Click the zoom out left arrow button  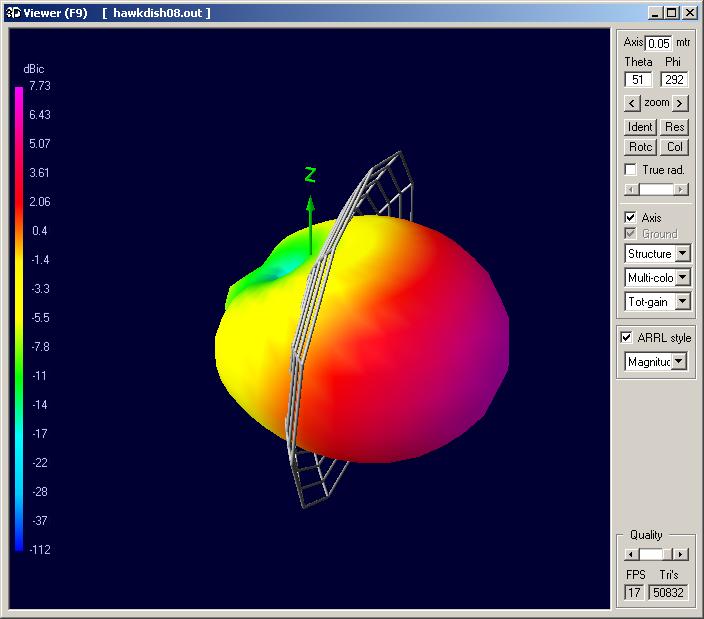tap(632, 103)
